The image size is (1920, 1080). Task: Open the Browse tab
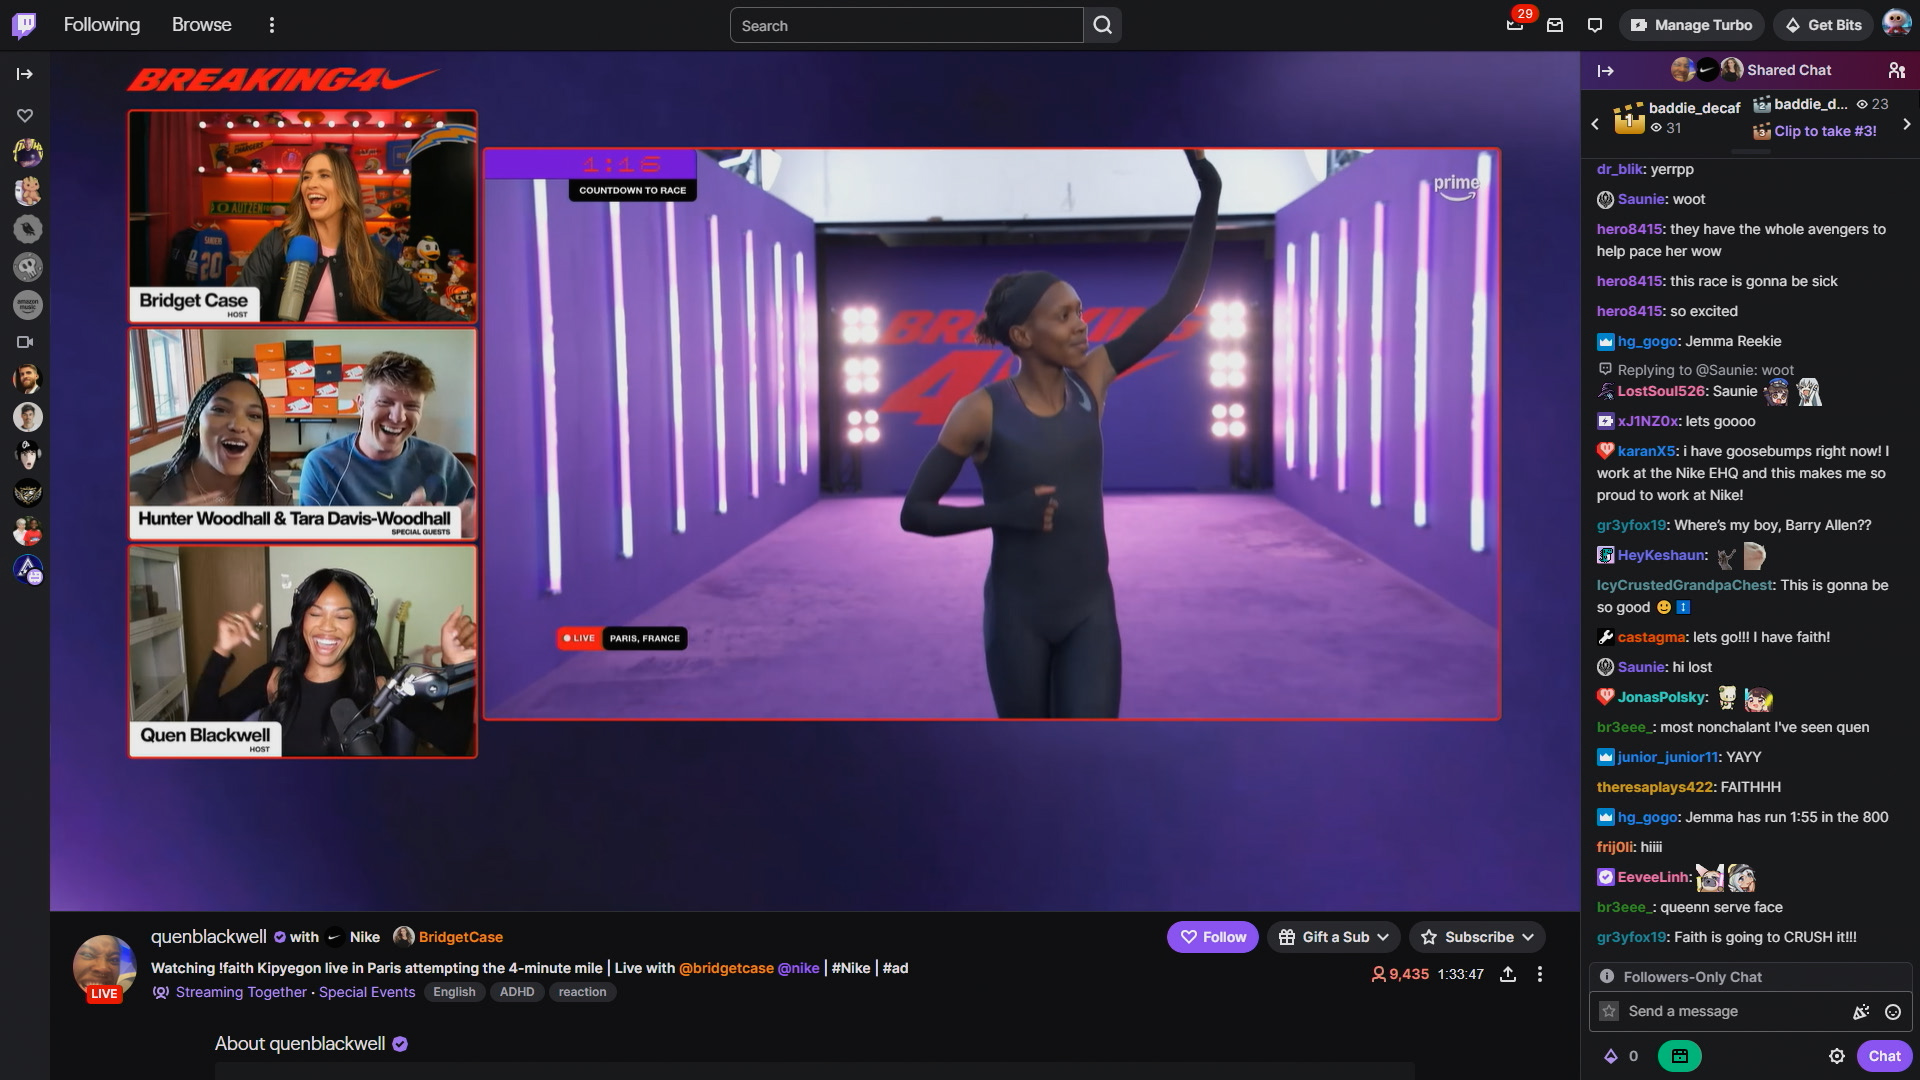pos(201,25)
